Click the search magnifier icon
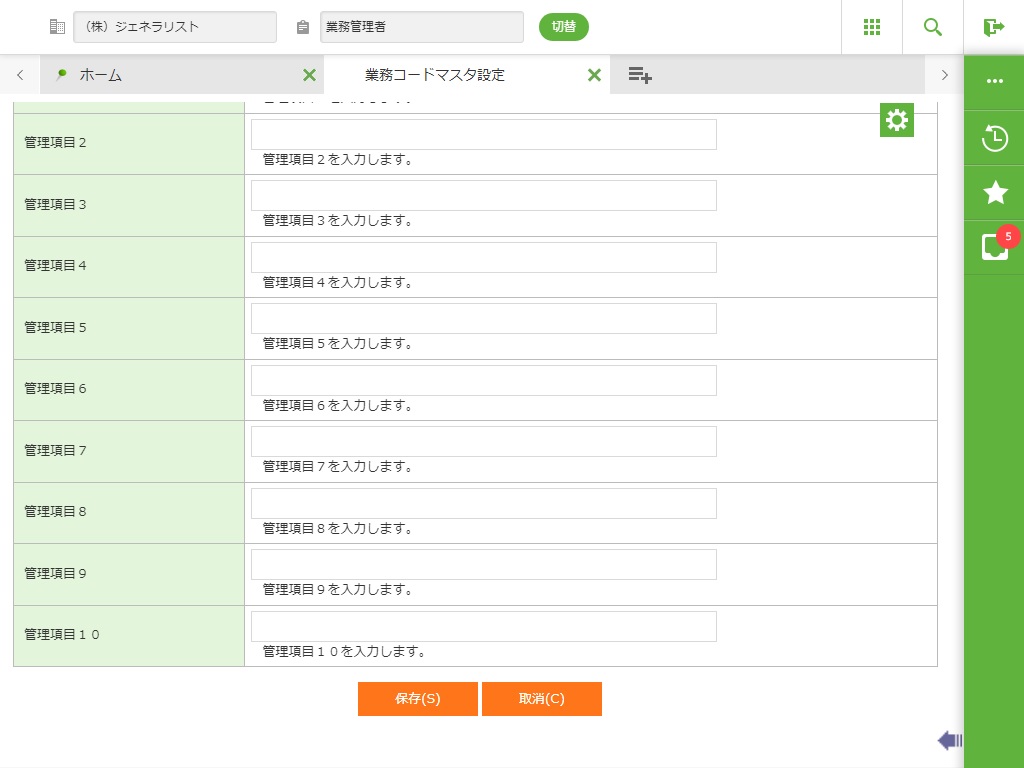This screenshot has height=768, width=1024. [933, 27]
